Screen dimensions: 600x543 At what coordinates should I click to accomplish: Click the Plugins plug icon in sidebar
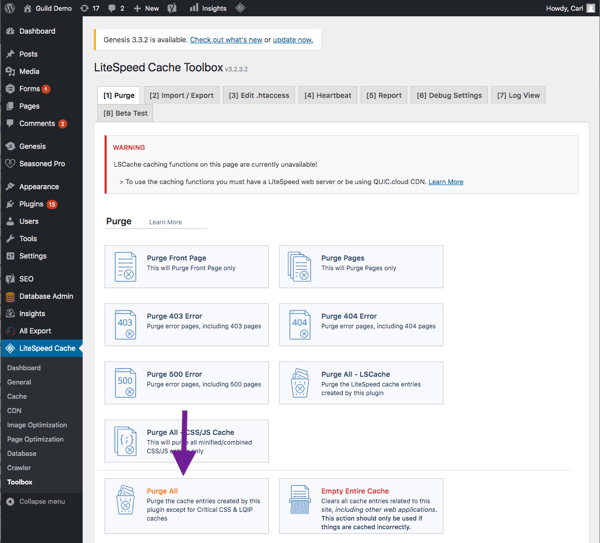pos(10,204)
